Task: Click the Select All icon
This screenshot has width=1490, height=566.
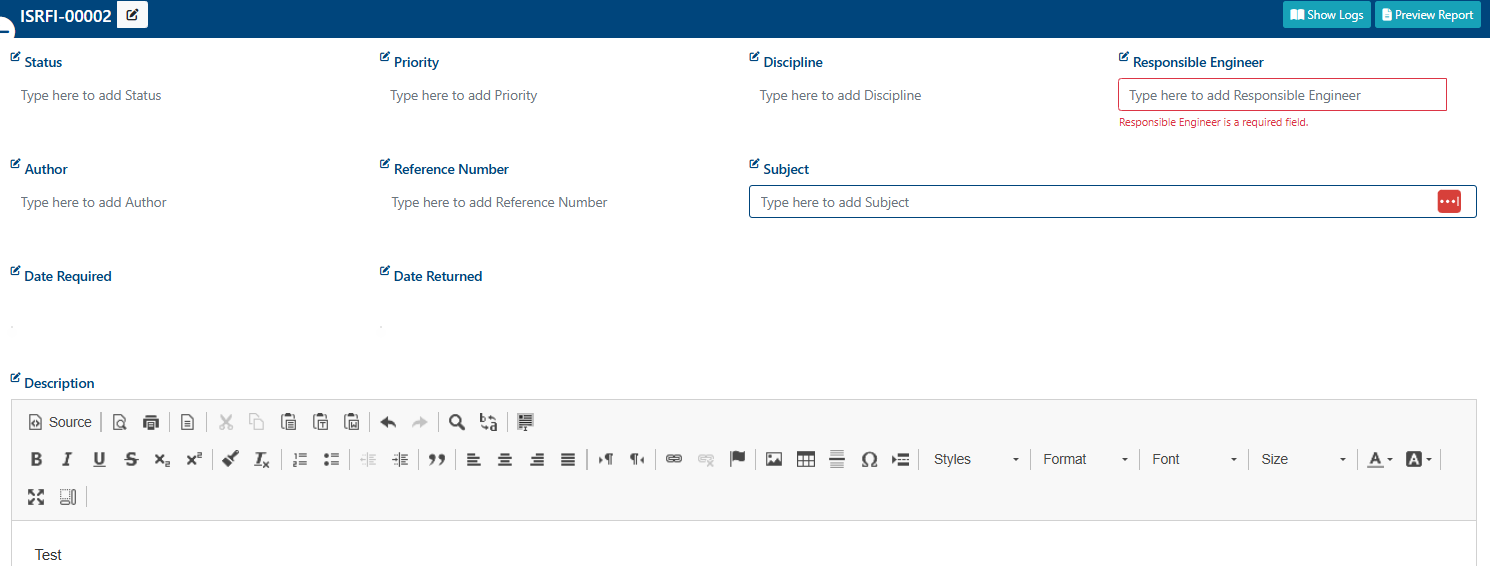Action: 525,422
